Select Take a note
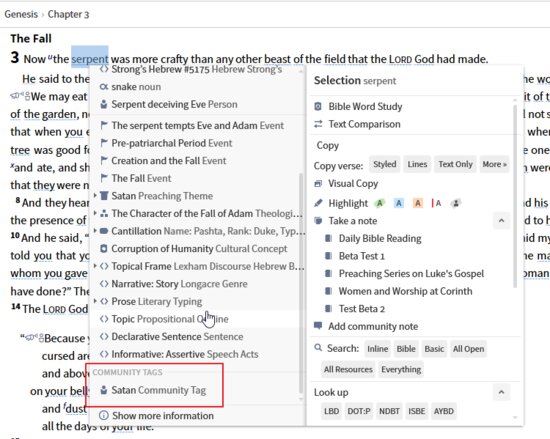 point(353,221)
